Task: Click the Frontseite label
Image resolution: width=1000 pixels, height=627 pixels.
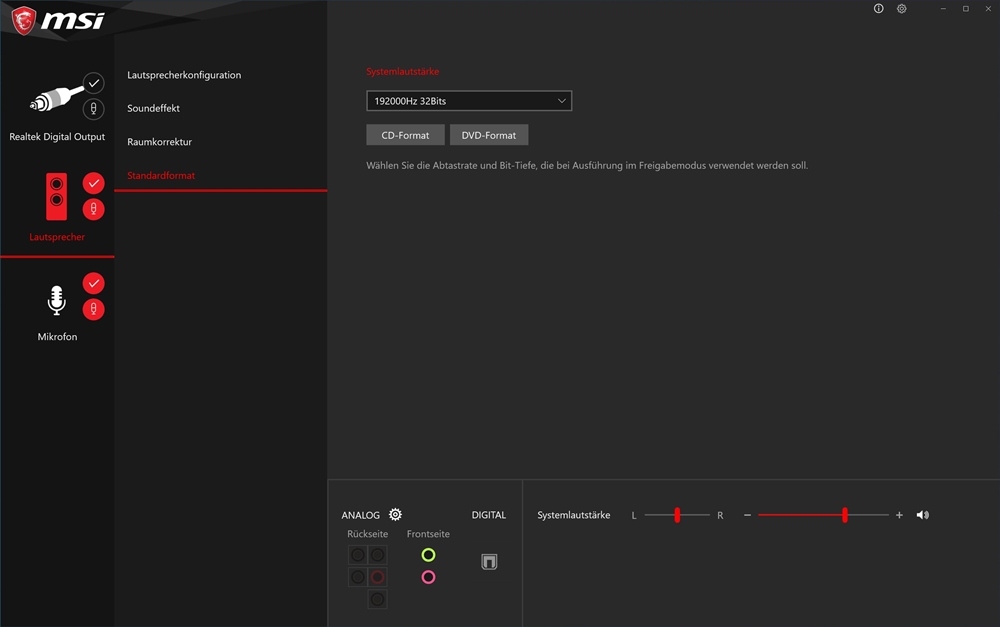Action: pos(428,534)
